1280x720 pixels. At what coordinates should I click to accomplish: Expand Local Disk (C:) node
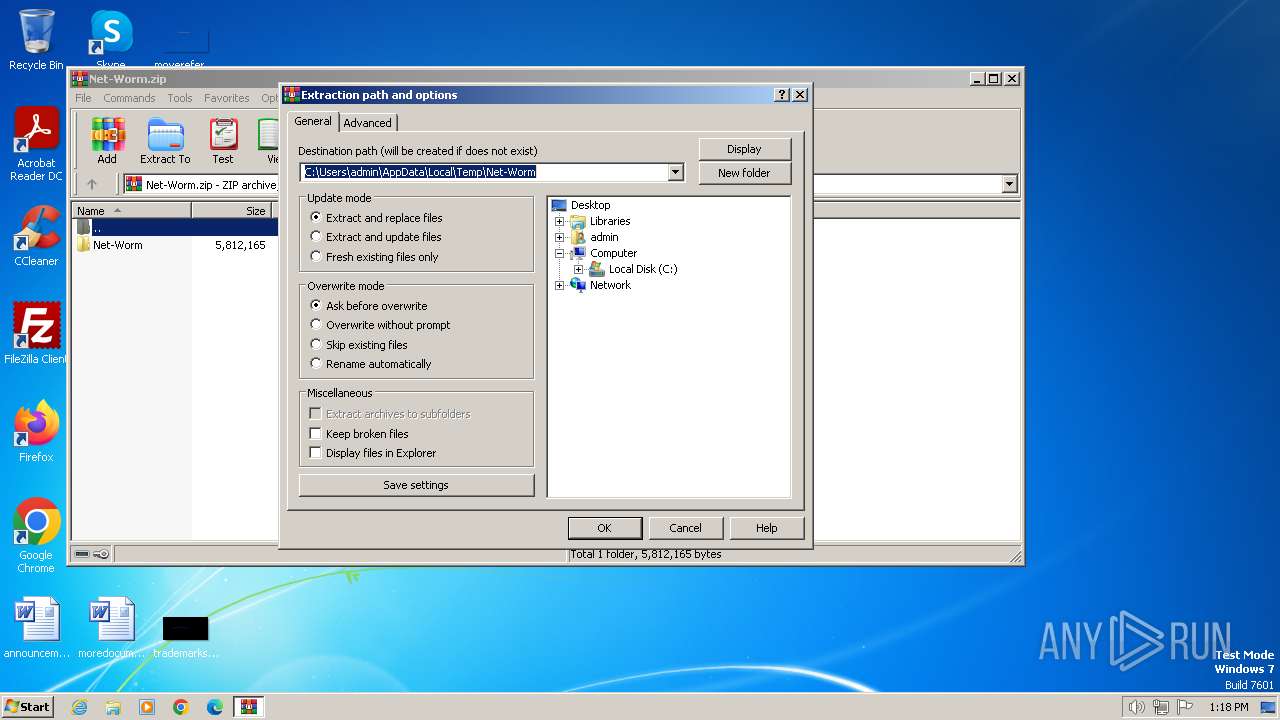[578, 269]
